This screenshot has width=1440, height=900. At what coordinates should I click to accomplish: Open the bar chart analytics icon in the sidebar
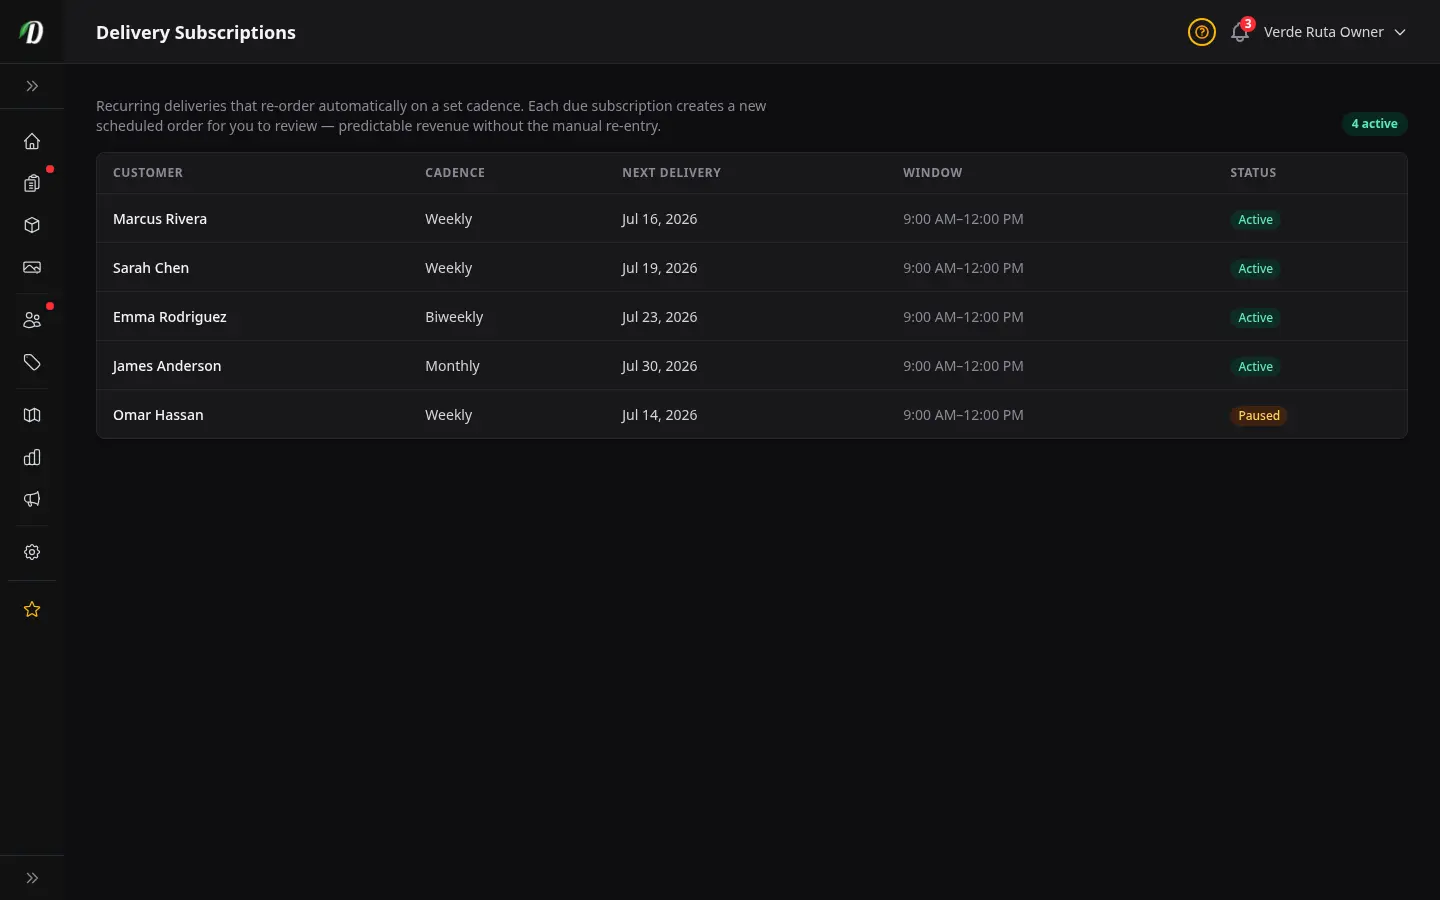click(32, 457)
